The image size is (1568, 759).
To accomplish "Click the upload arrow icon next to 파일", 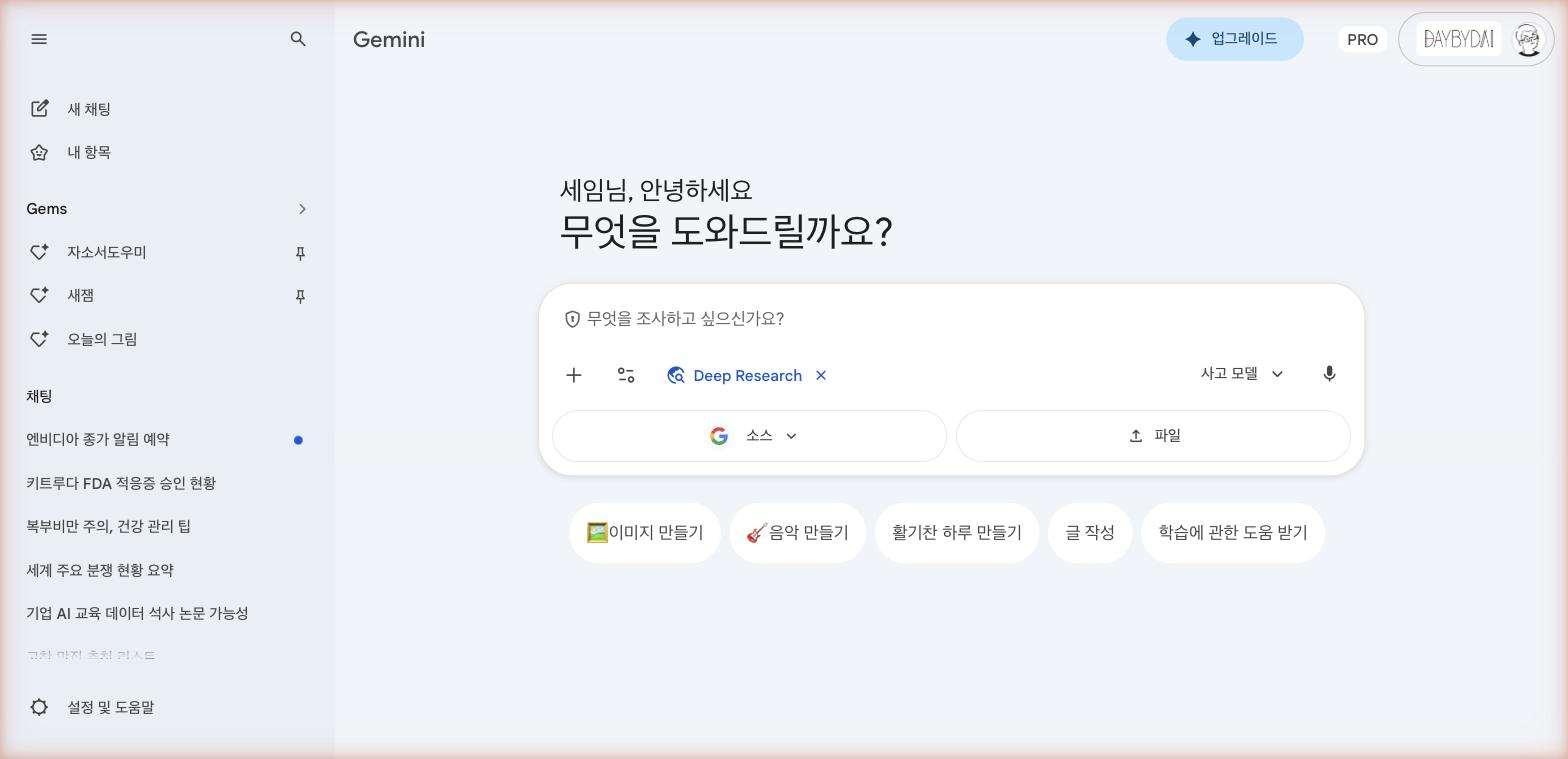I will [x=1136, y=436].
